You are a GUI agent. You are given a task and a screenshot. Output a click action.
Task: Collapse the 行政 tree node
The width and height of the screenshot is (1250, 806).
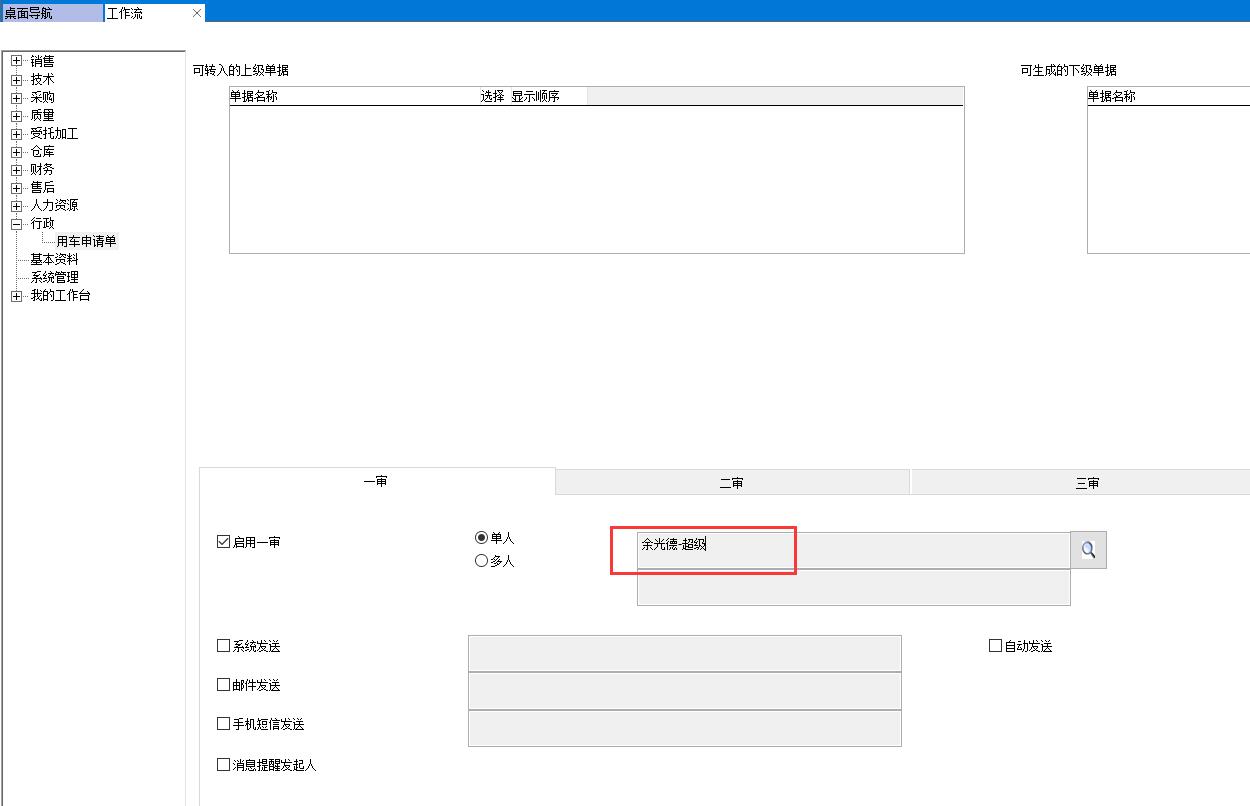coord(17,224)
